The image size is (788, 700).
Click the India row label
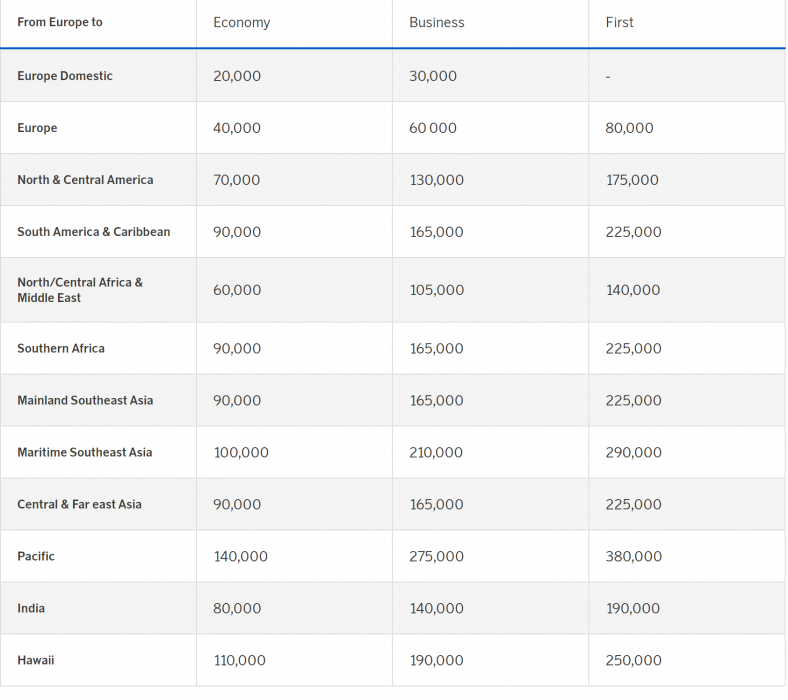pos(31,608)
